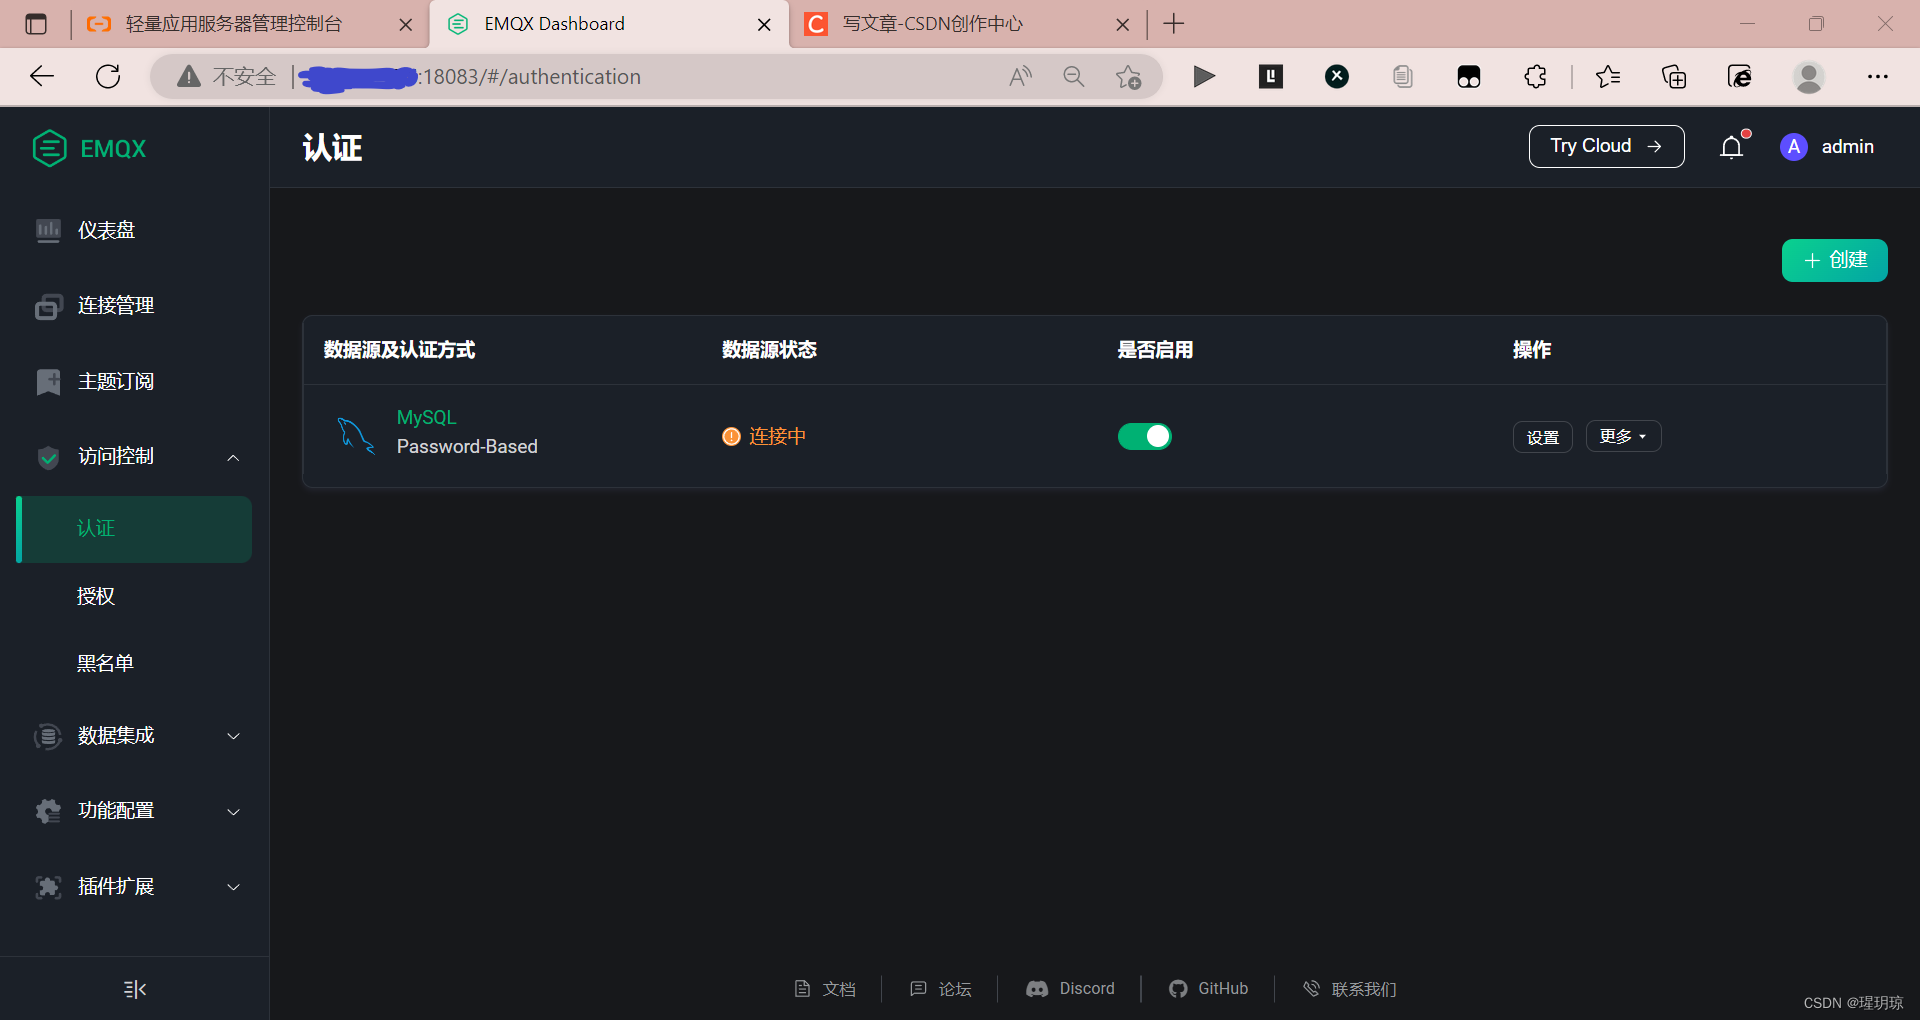
Task: Toggle the MySQL authenticator enable switch
Action: (x=1144, y=436)
